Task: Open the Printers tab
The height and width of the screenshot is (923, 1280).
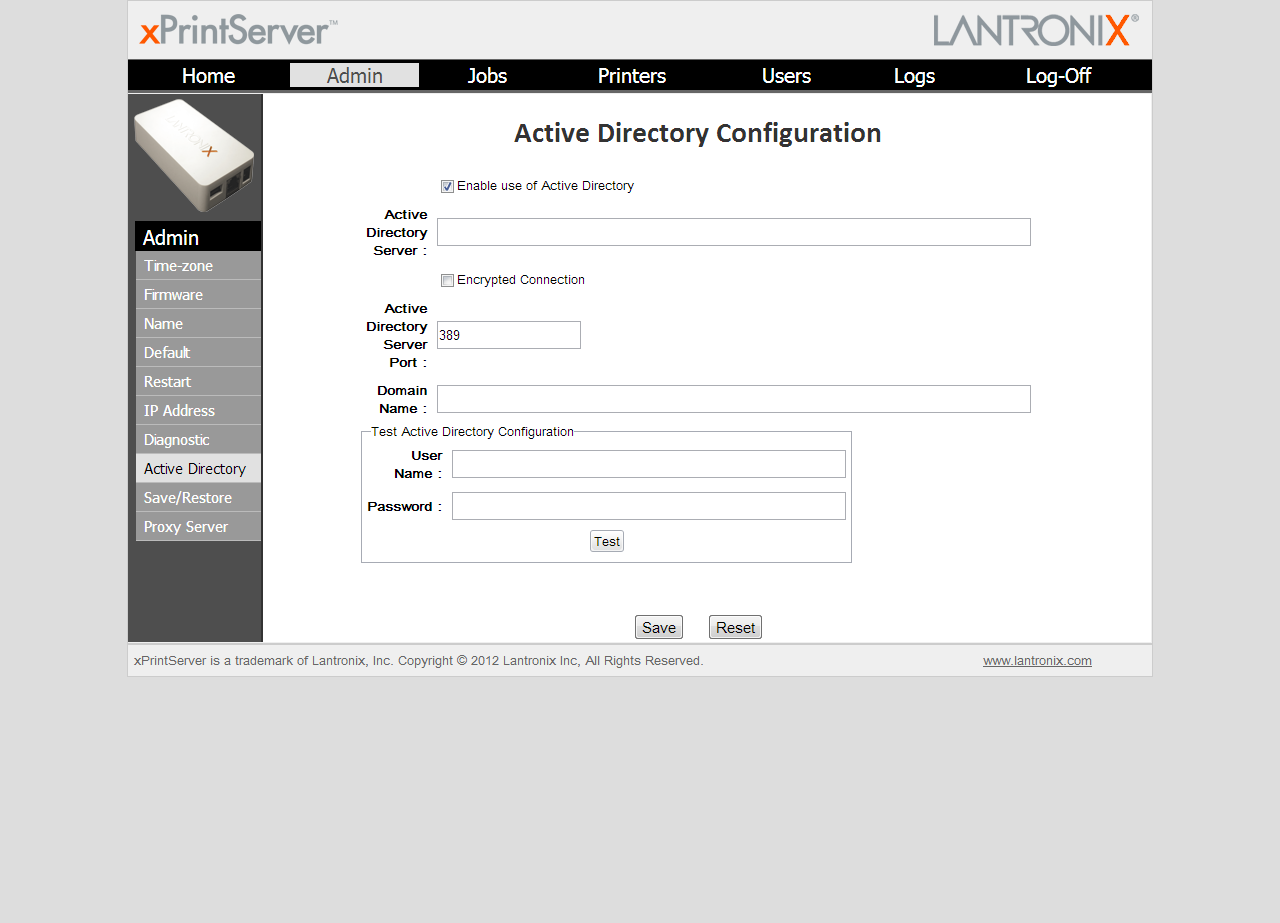Action: [x=632, y=76]
